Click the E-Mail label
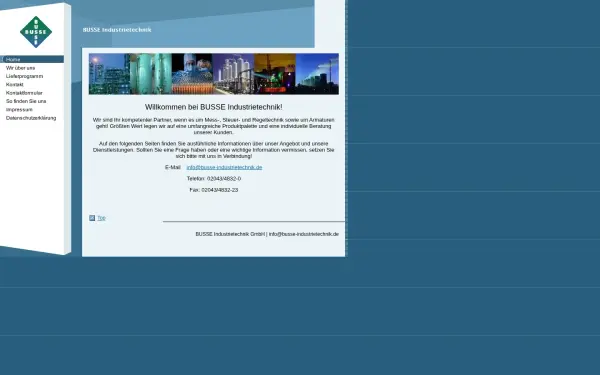 click(x=173, y=167)
